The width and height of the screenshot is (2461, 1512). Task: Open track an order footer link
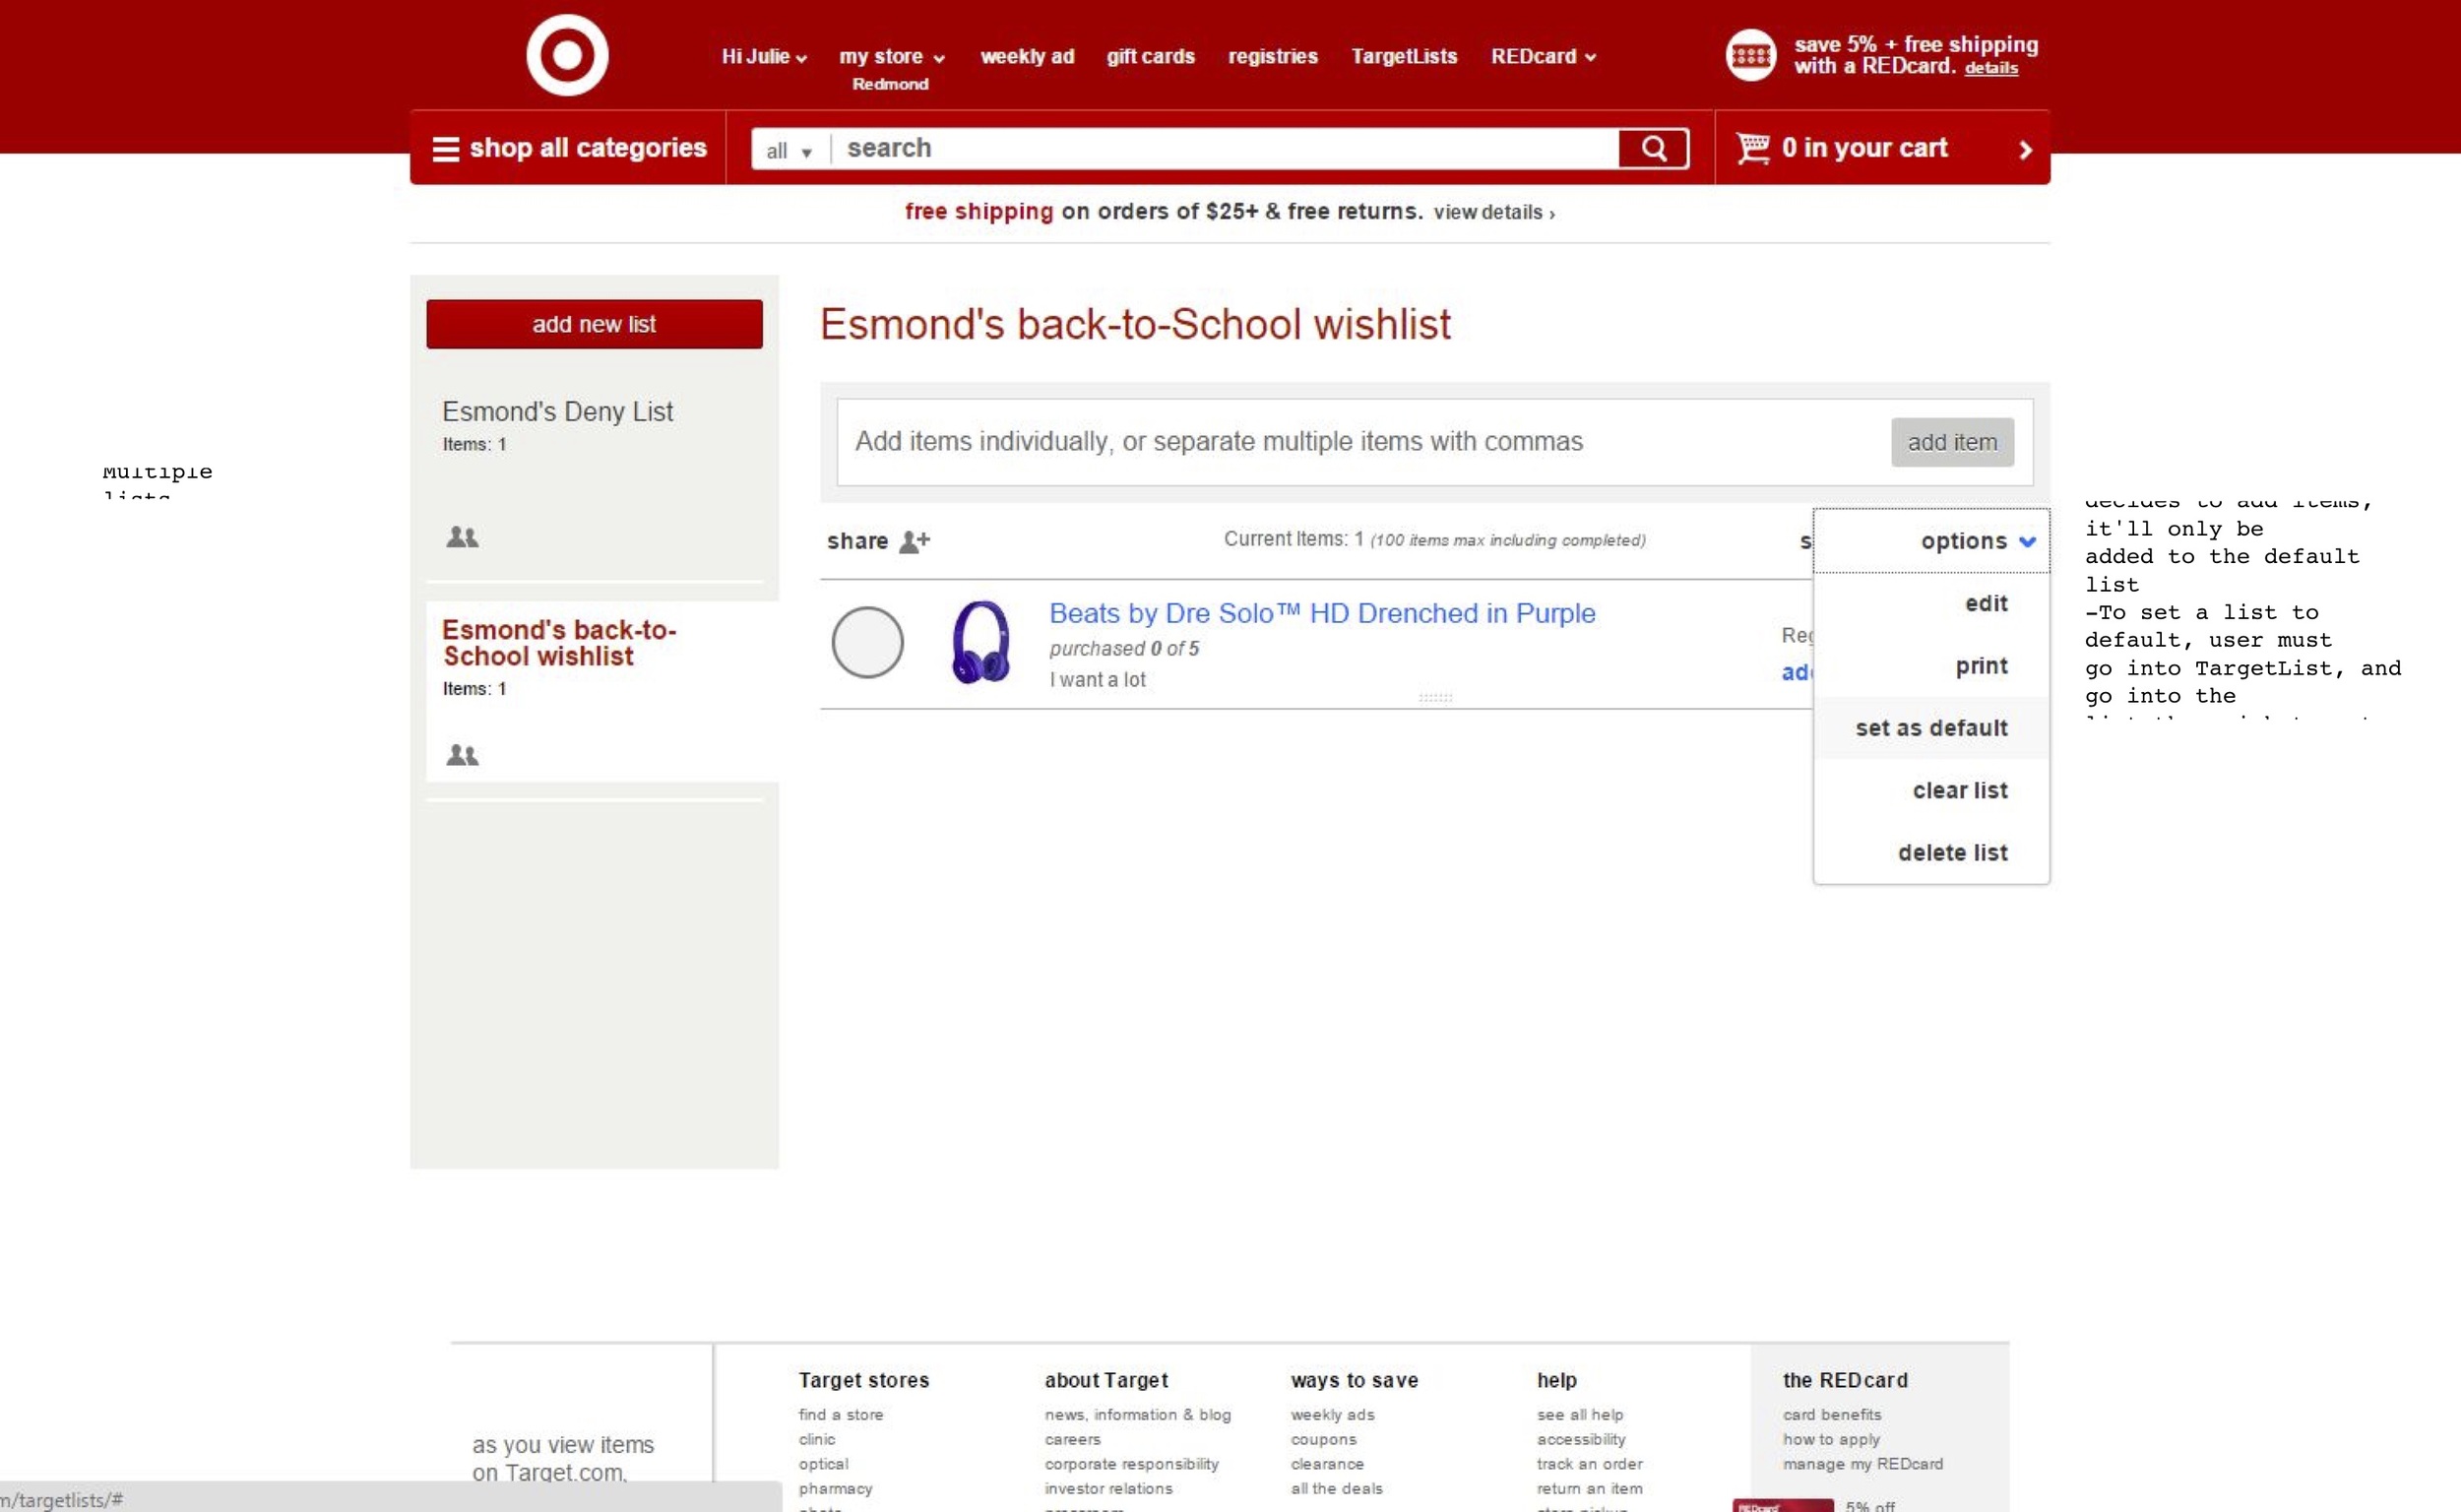click(1589, 1464)
